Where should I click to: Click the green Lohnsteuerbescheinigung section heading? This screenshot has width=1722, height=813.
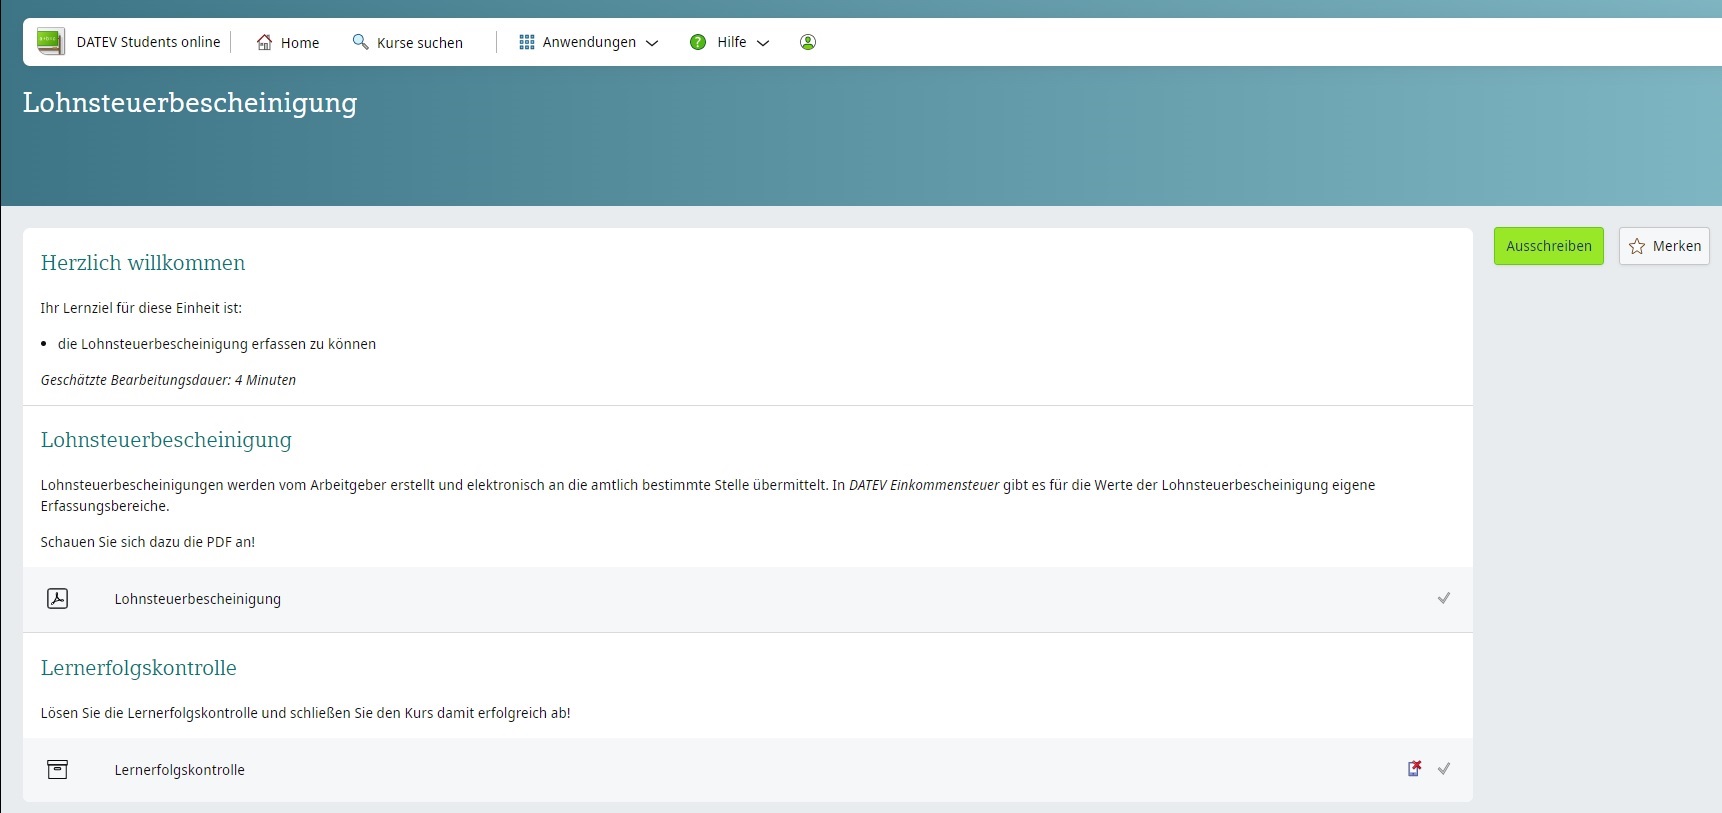pos(166,440)
